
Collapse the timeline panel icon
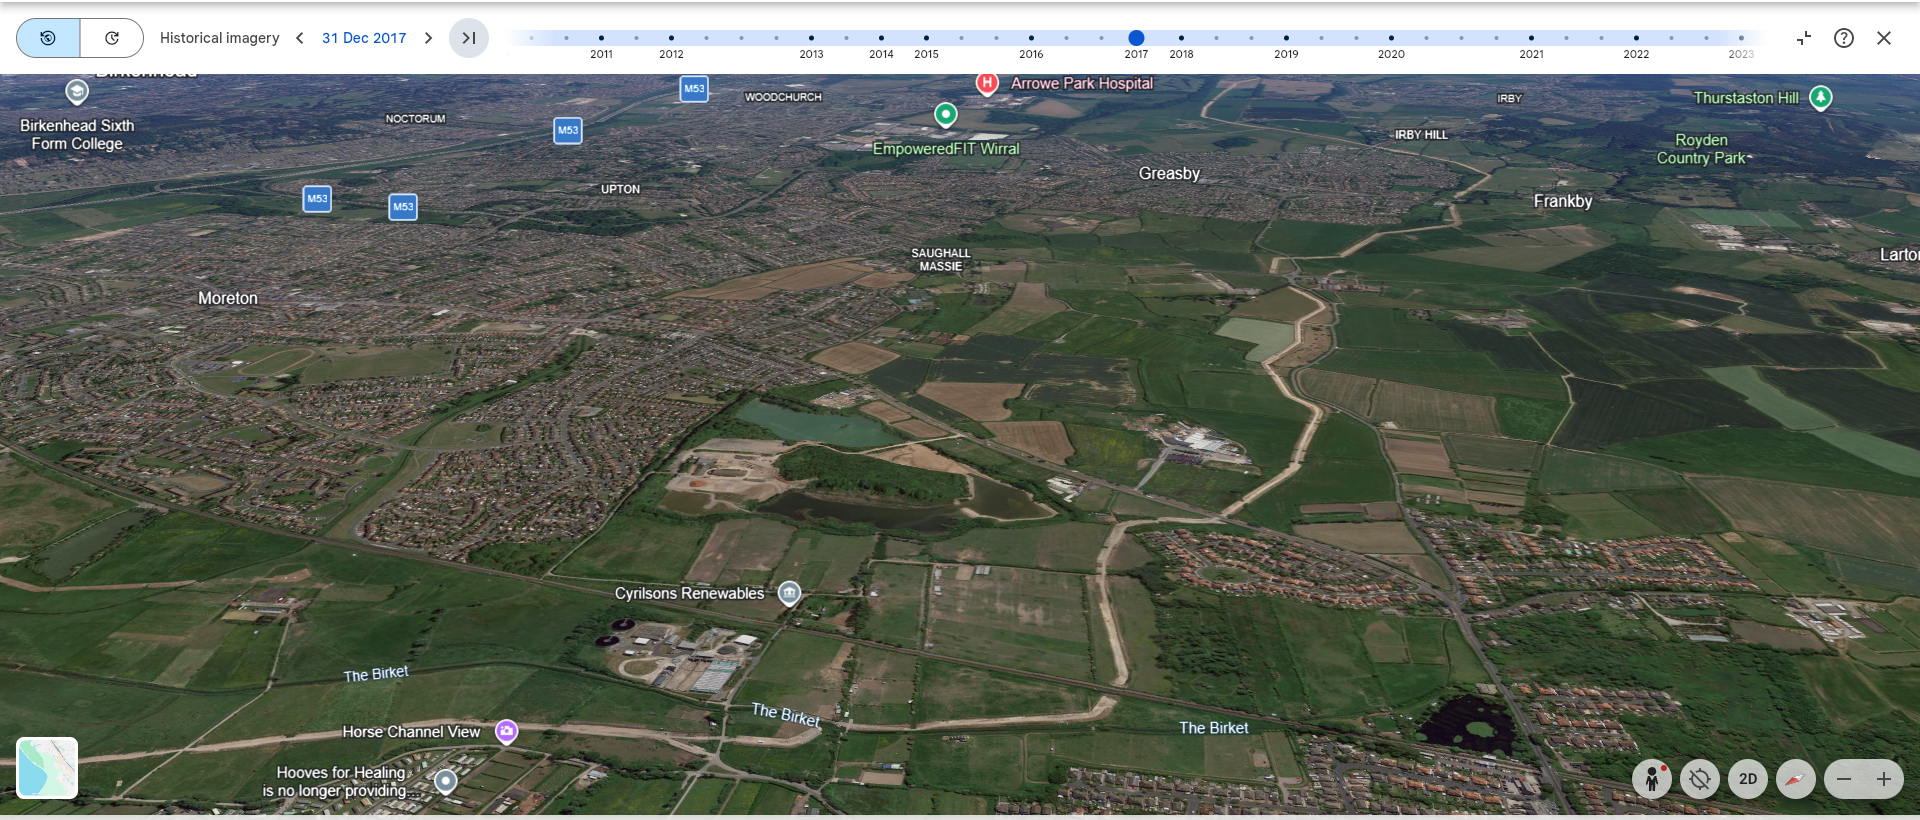click(x=1804, y=38)
